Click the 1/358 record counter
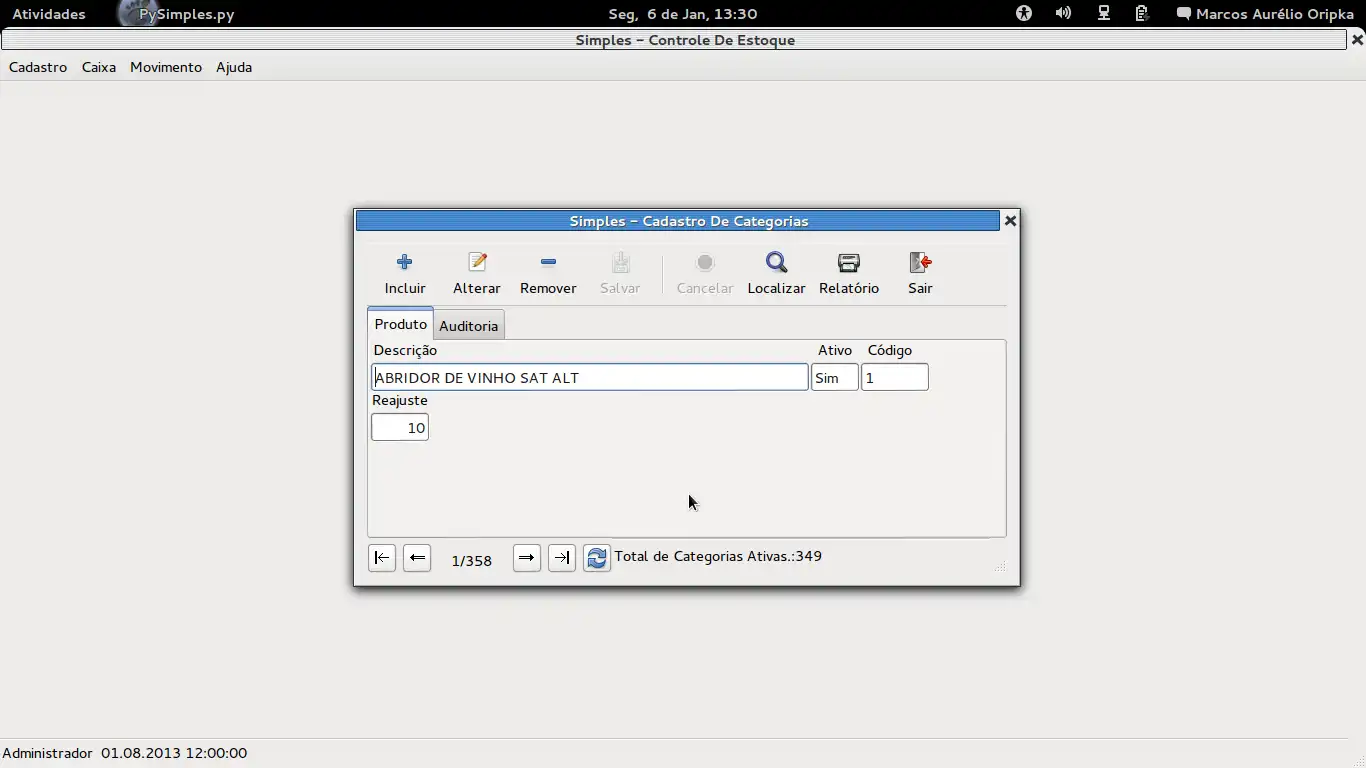Screen dimensions: 1366x768 472,561
